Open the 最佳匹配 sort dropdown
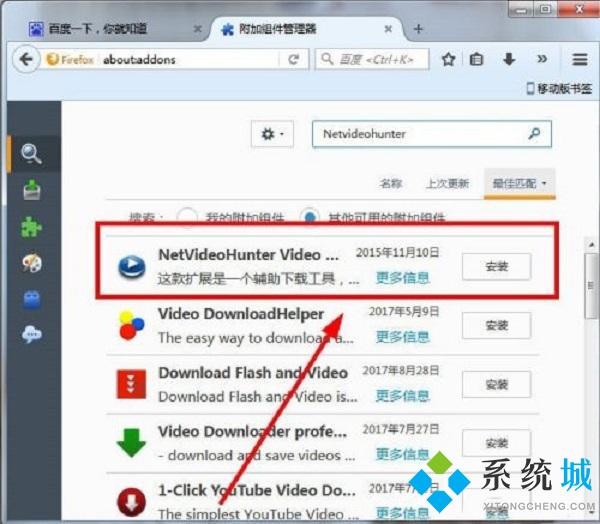Viewport: 600px width, 524px height. click(x=520, y=184)
